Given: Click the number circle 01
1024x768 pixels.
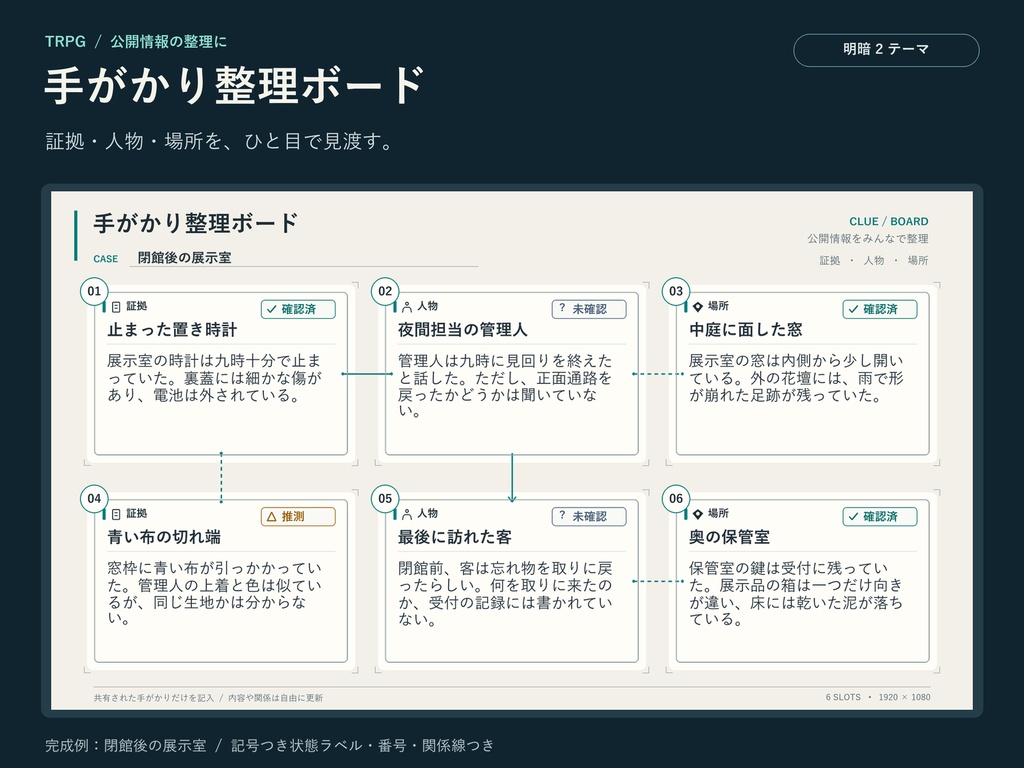Looking at the screenshot, I should pos(94,291).
